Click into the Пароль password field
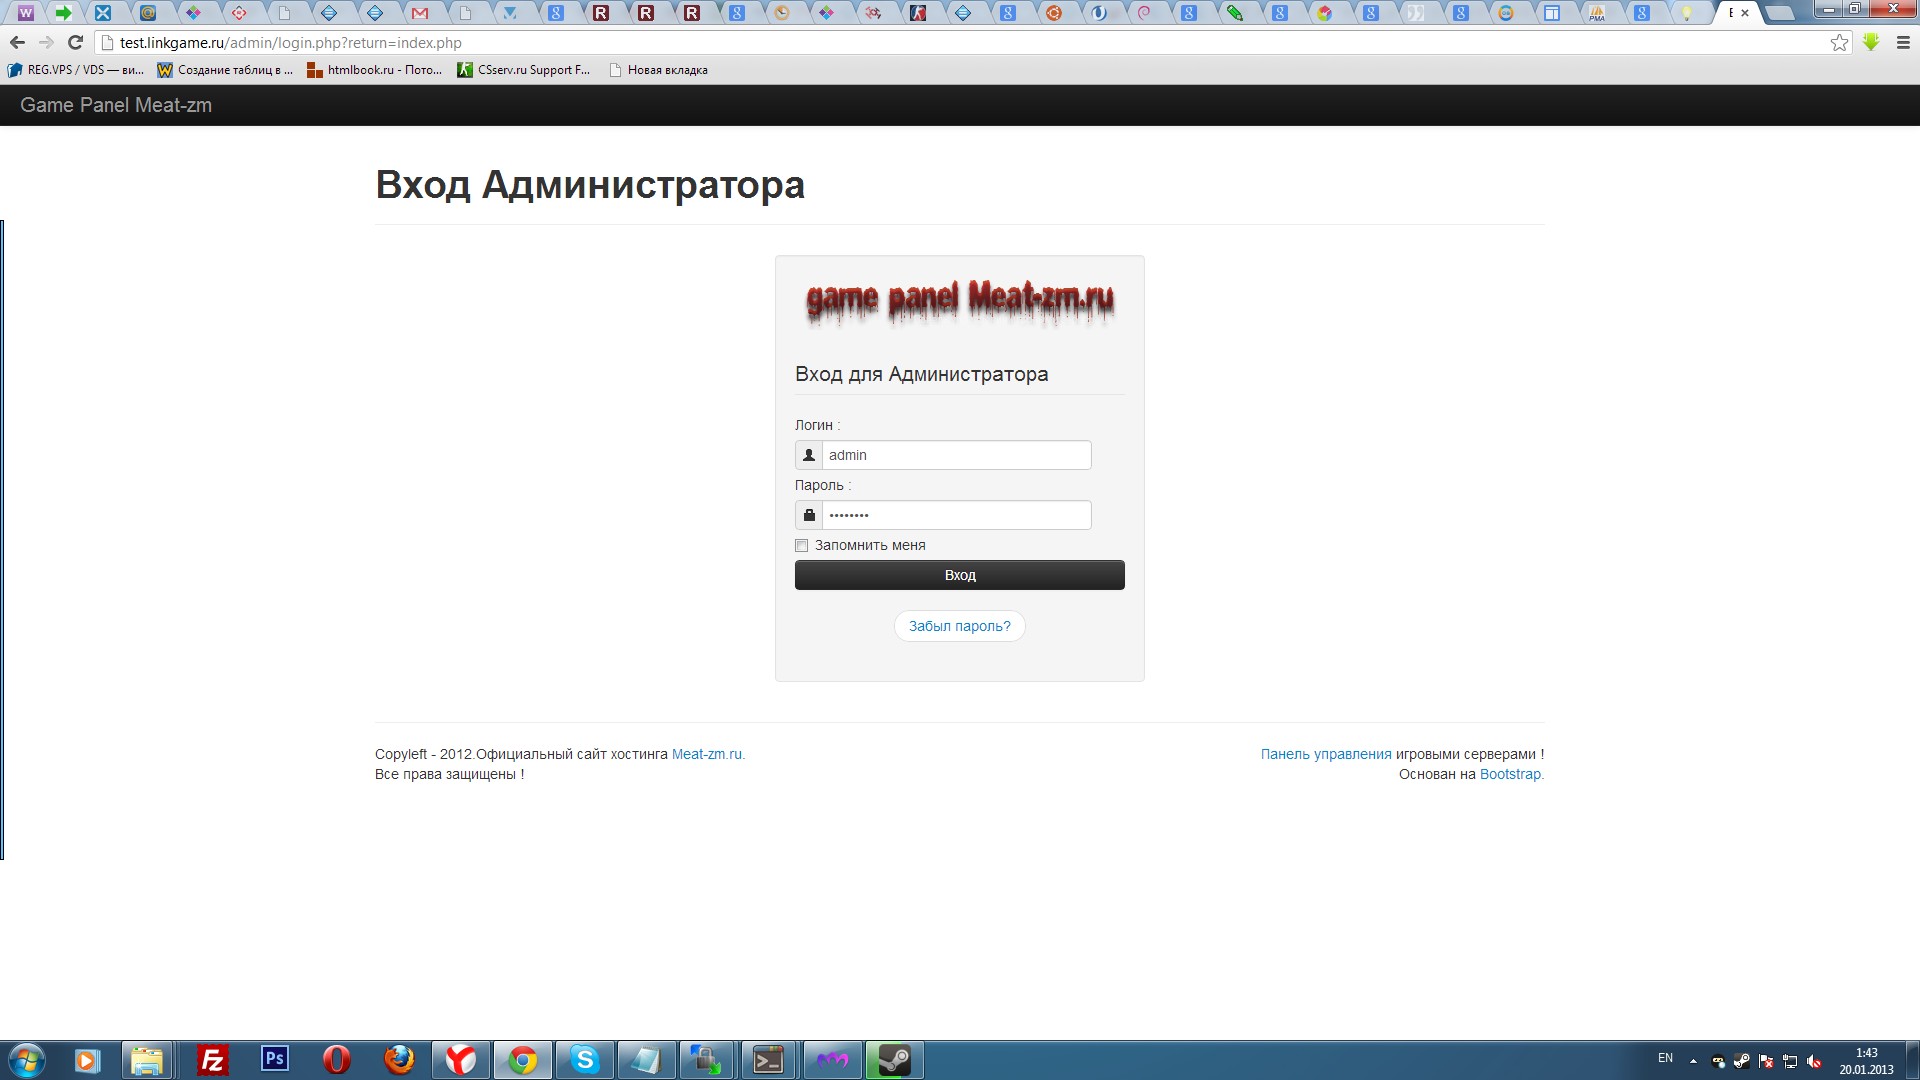The width and height of the screenshot is (1920, 1080). [x=956, y=515]
